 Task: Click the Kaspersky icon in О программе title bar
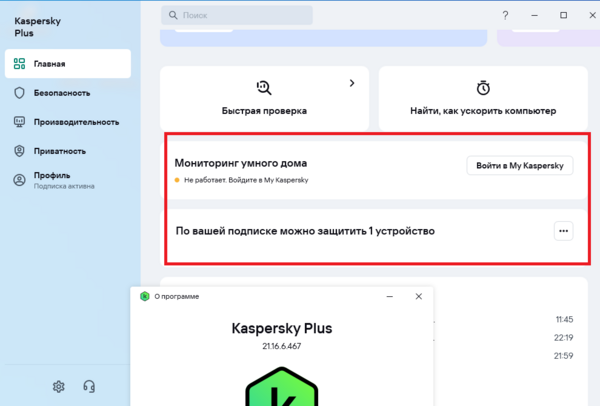click(x=145, y=296)
